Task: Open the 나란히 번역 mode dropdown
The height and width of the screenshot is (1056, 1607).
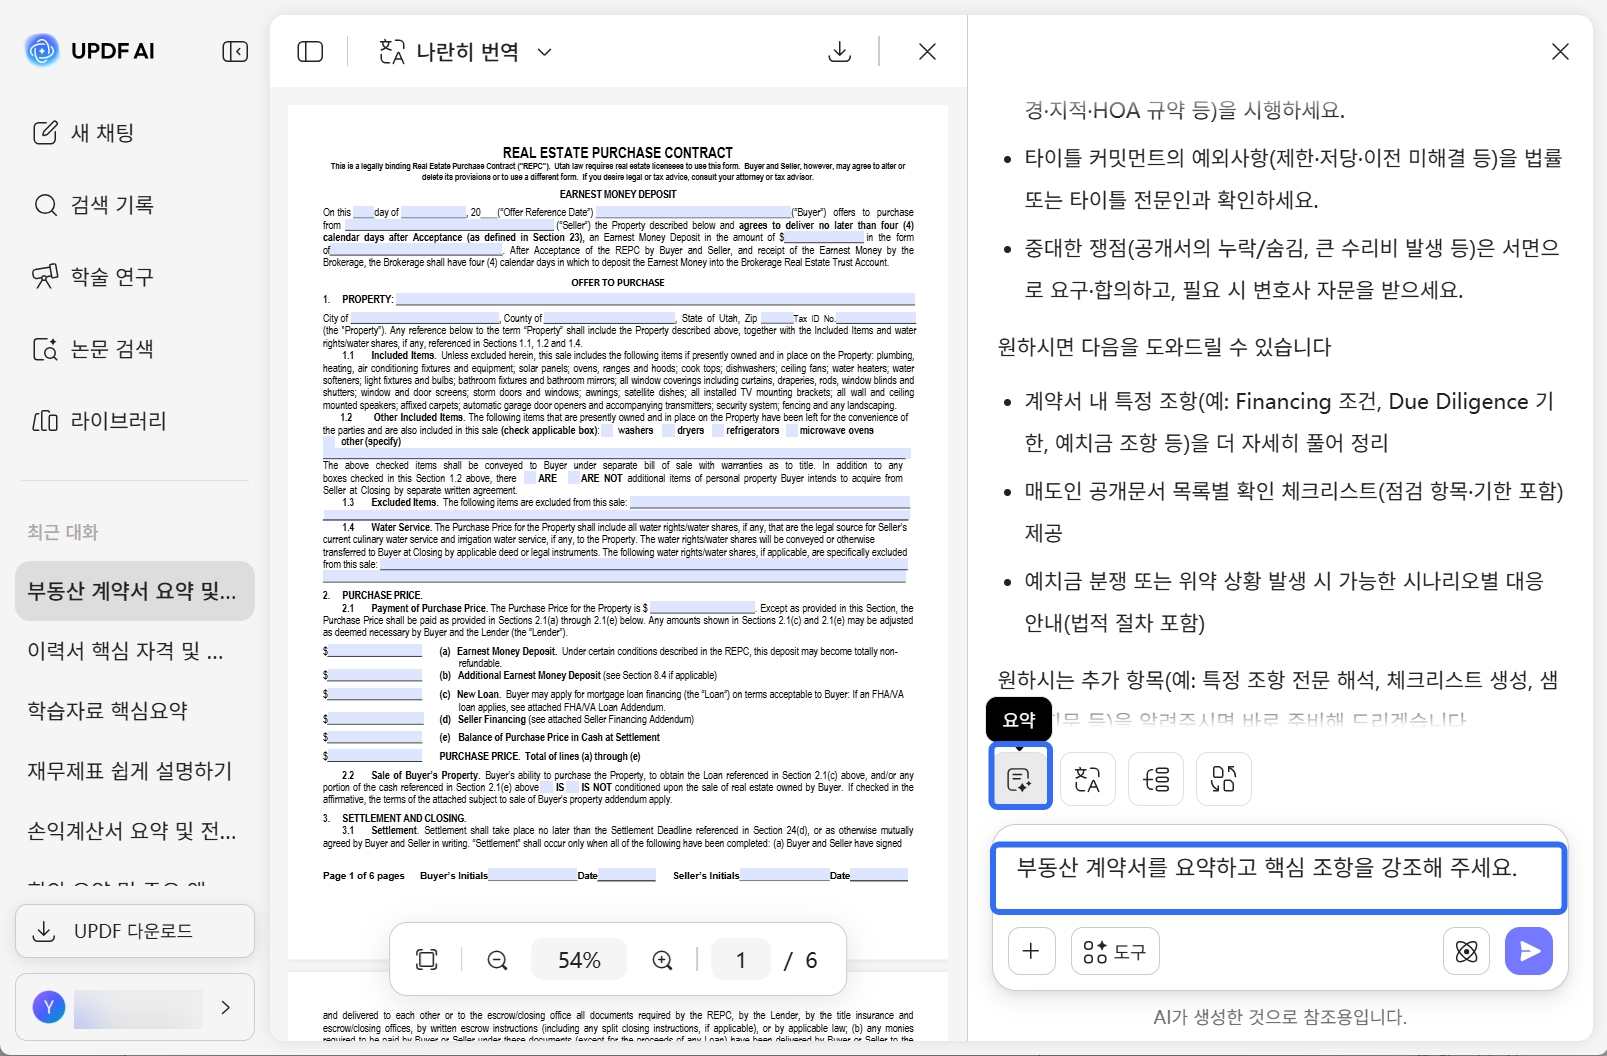Action: (544, 51)
